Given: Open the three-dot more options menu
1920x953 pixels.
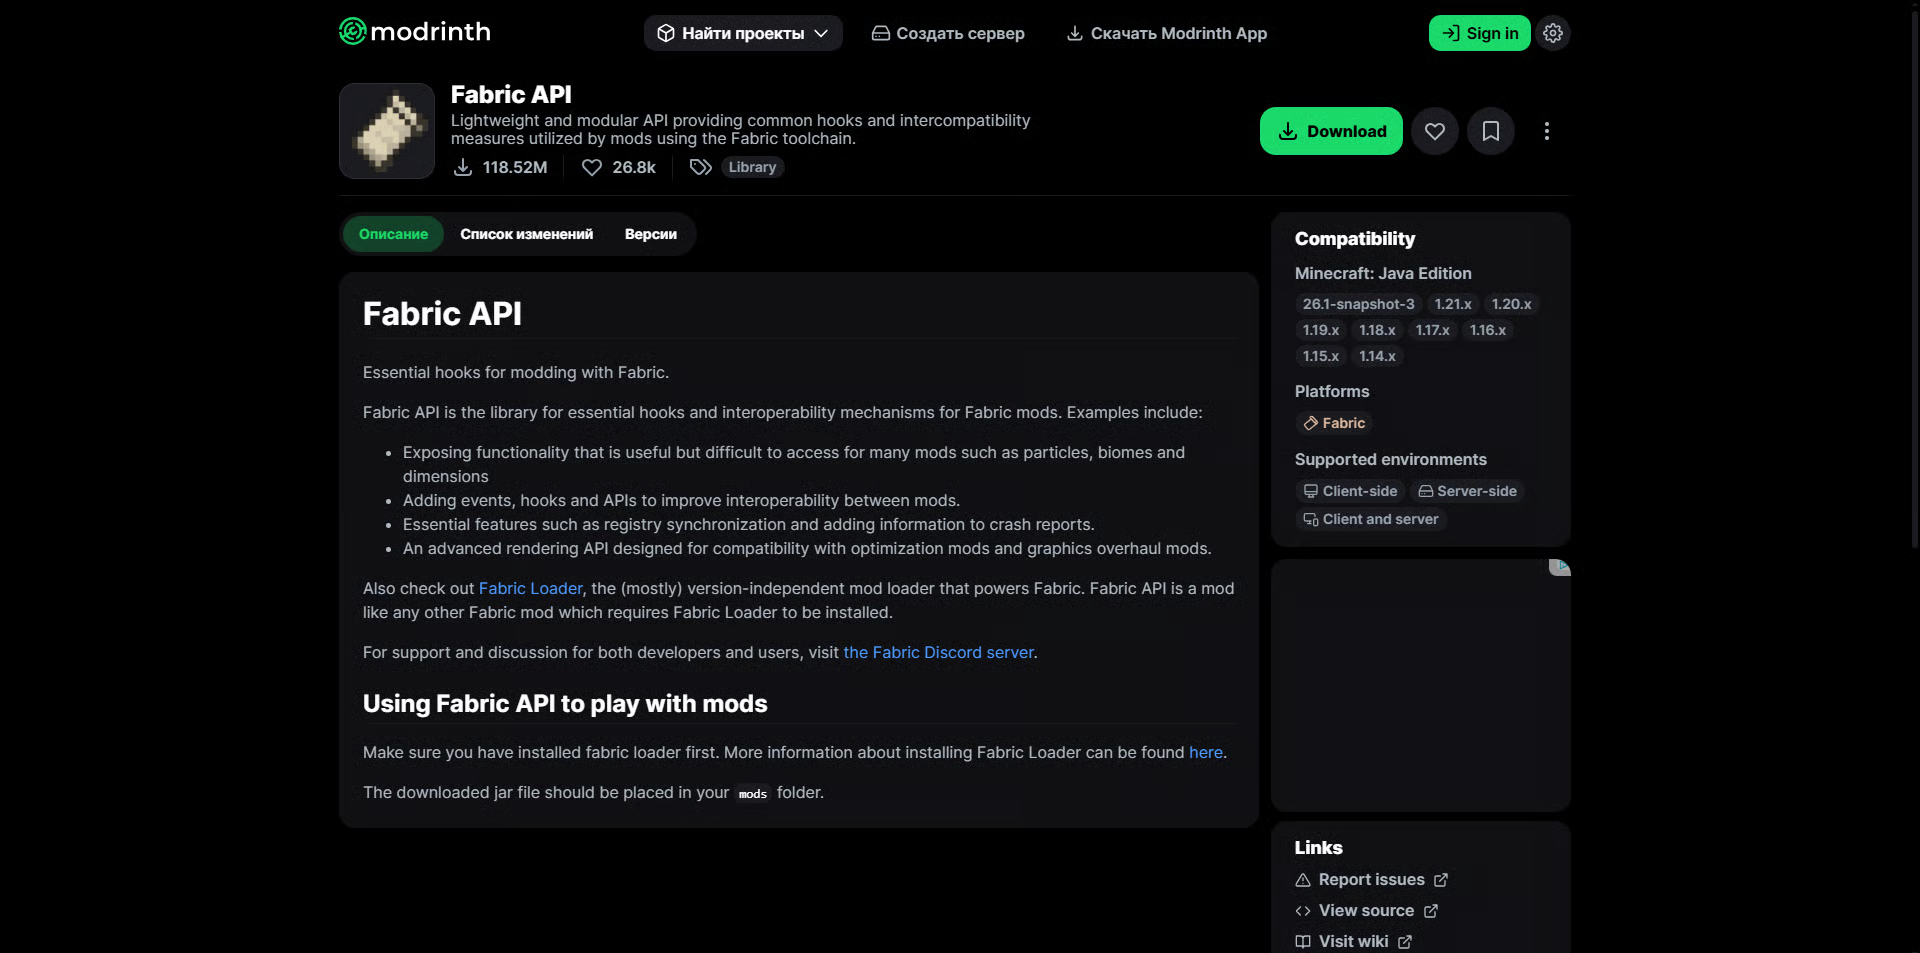Looking at the screenshot, I should 1546,131.
